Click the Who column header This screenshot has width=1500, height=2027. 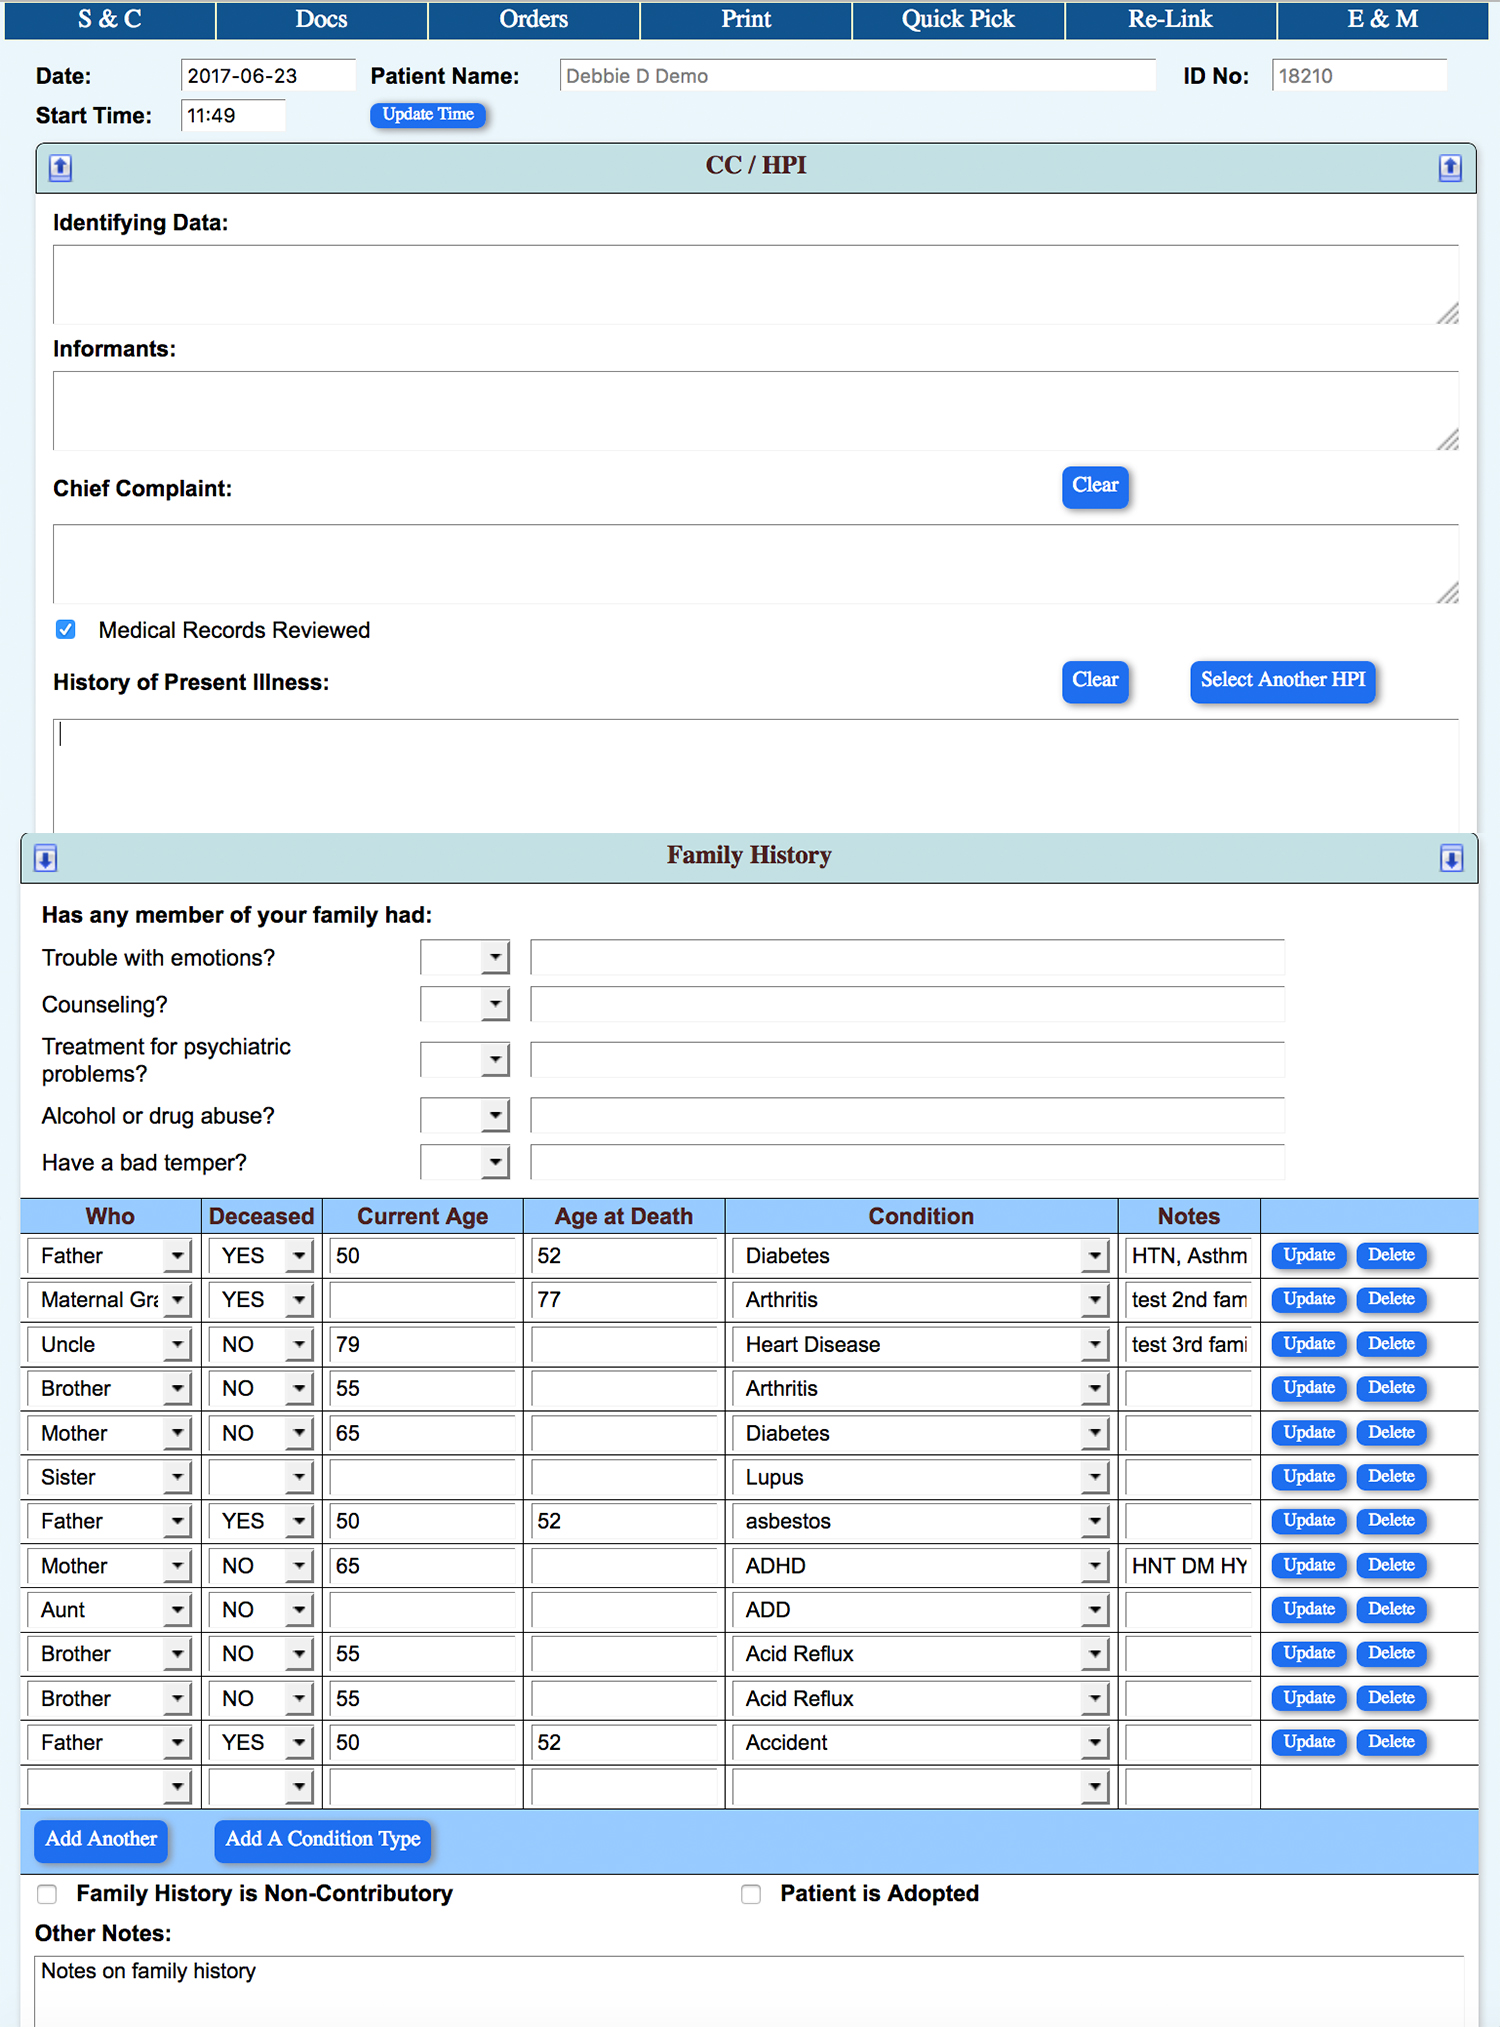tap(110, 1216)
